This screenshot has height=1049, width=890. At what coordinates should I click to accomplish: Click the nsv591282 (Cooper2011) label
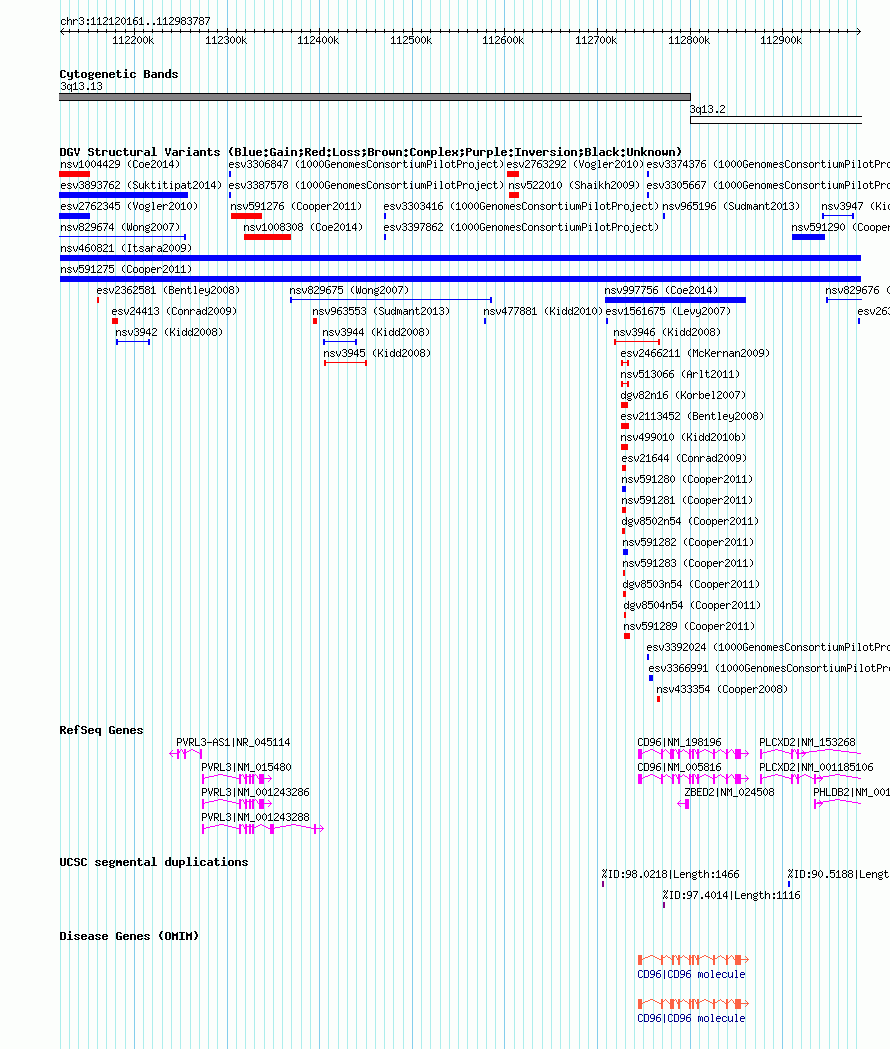point(688,543)
